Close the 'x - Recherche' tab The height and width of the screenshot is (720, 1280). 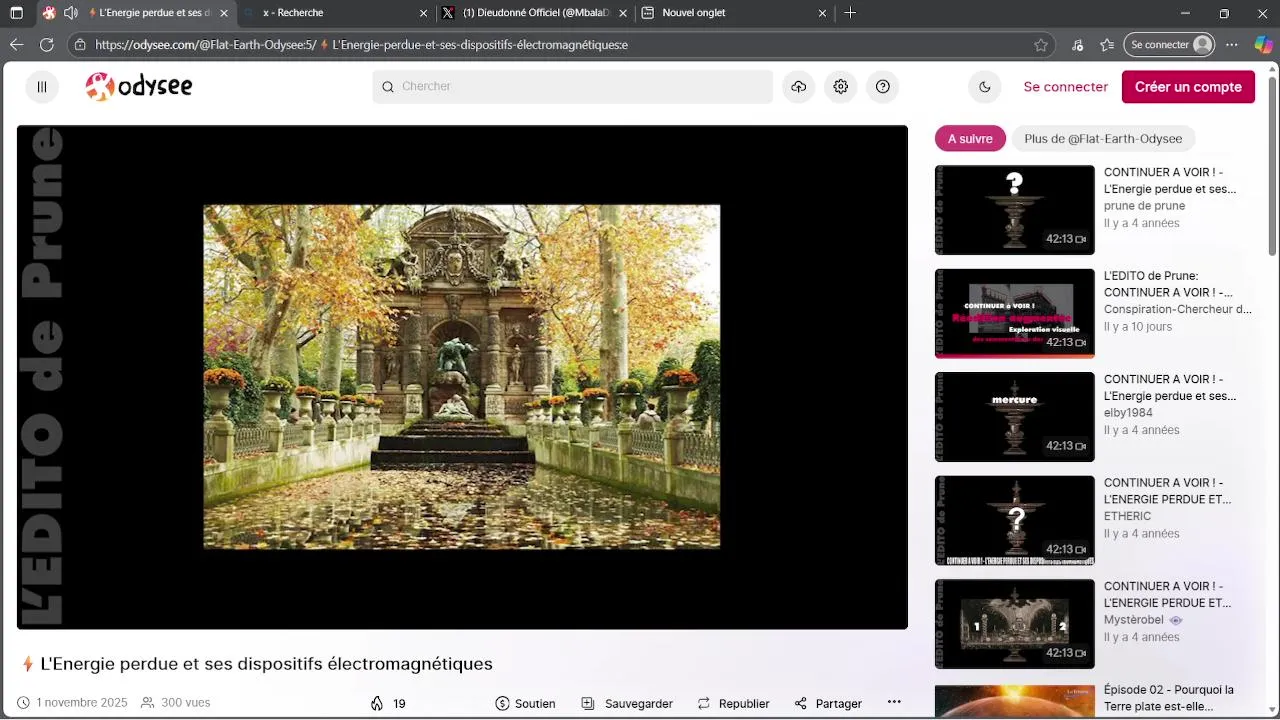pos(423,13)
